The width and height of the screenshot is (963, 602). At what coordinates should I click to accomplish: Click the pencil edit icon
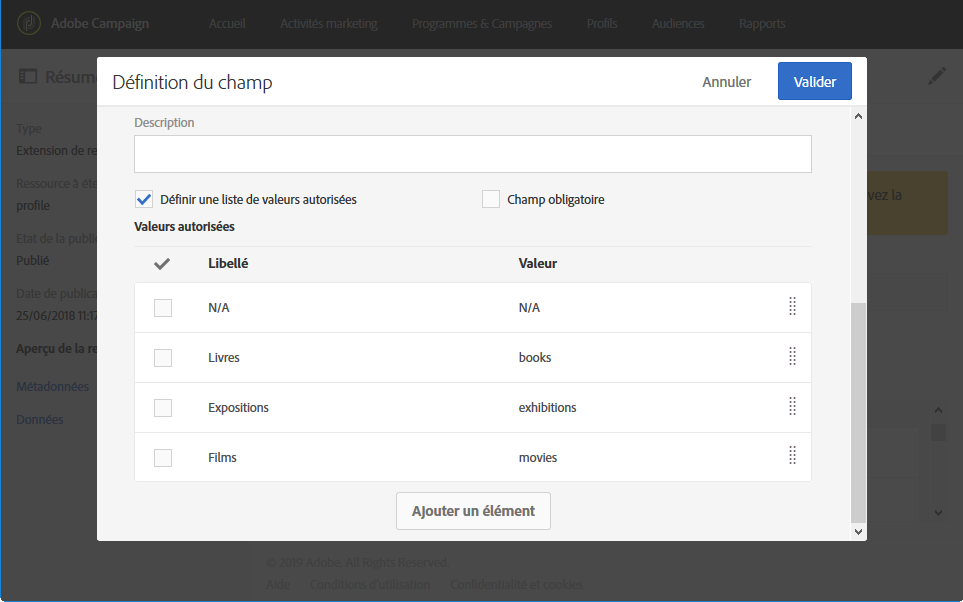[x=936, y=76]
